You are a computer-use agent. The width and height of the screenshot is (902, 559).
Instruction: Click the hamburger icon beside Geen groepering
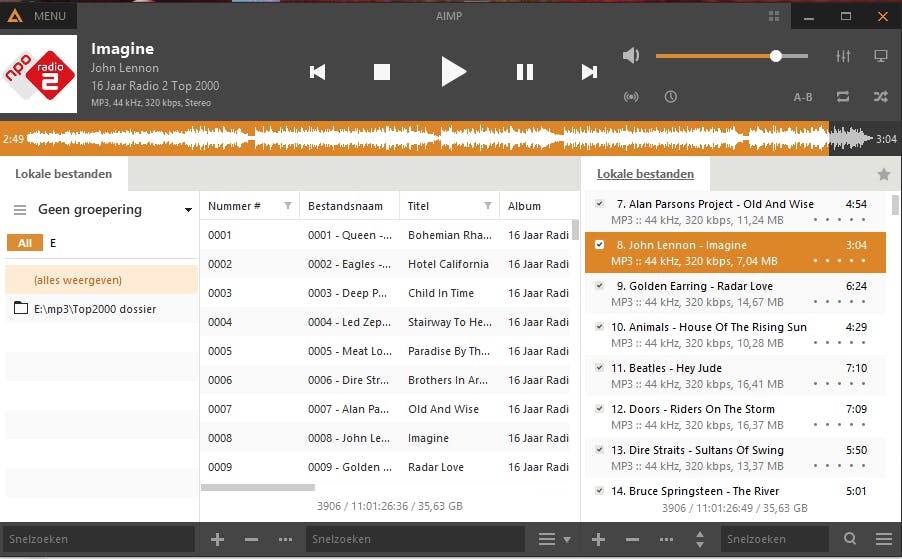click(20, 210)
